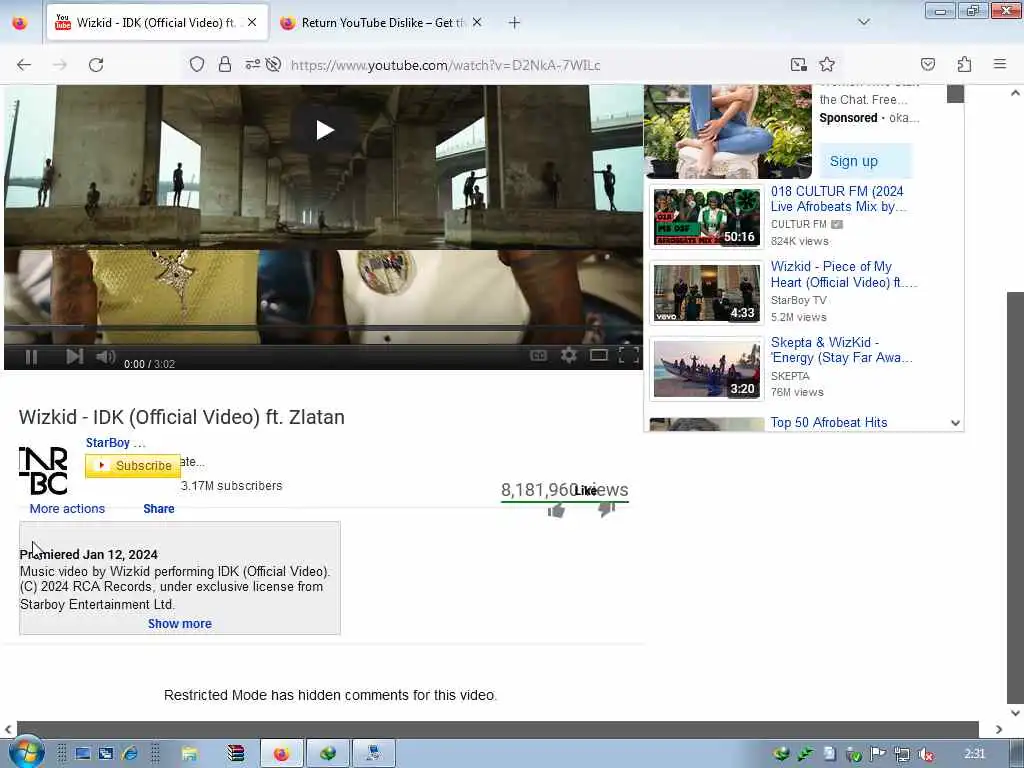The image size is (1024, 768).
Task: Focus the YouTube URL address field
Action: [x=445, y=65]
